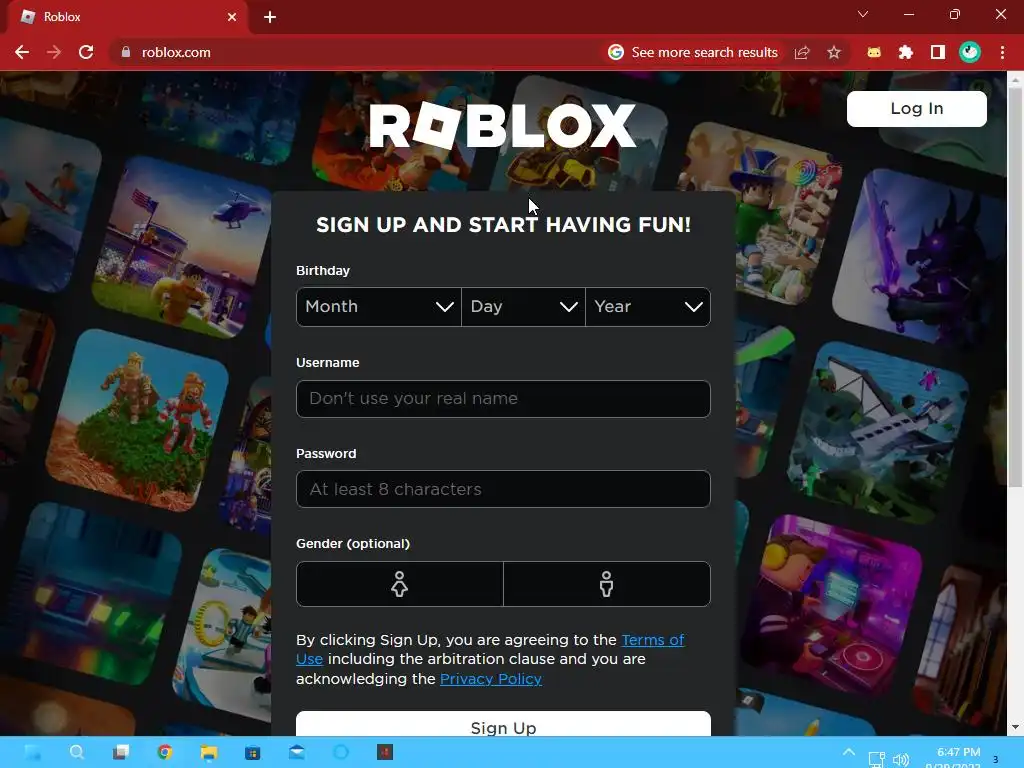This screenshot has height=768, width=1024.
Task: Click the browser forward arrow
Action: 54,52
